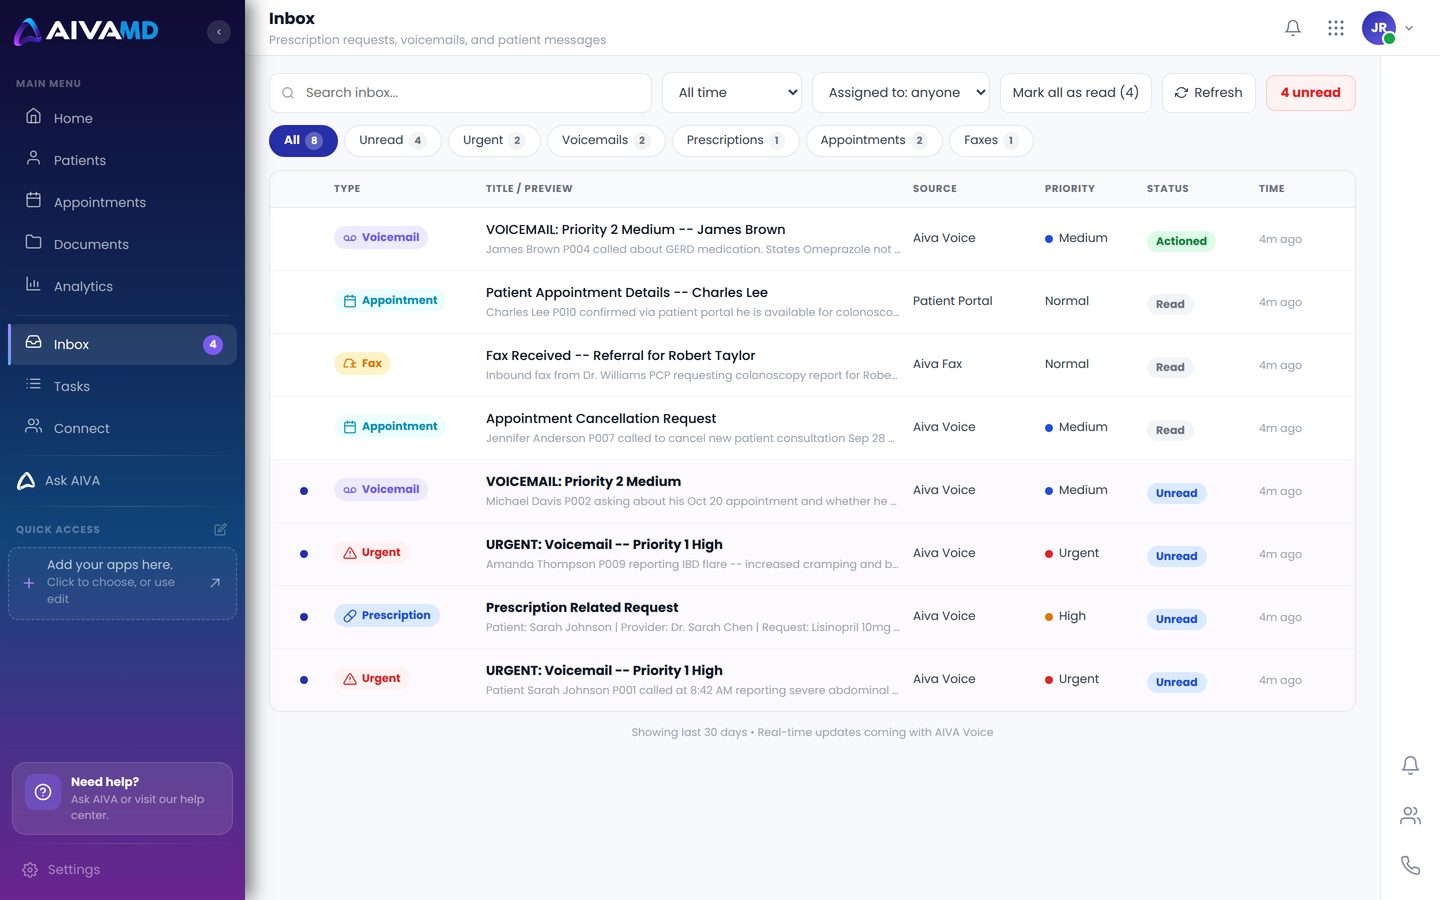Screen dimensions: 1440x900
Task: Go to Appointments in the sidebar
Action: [122, 202]
